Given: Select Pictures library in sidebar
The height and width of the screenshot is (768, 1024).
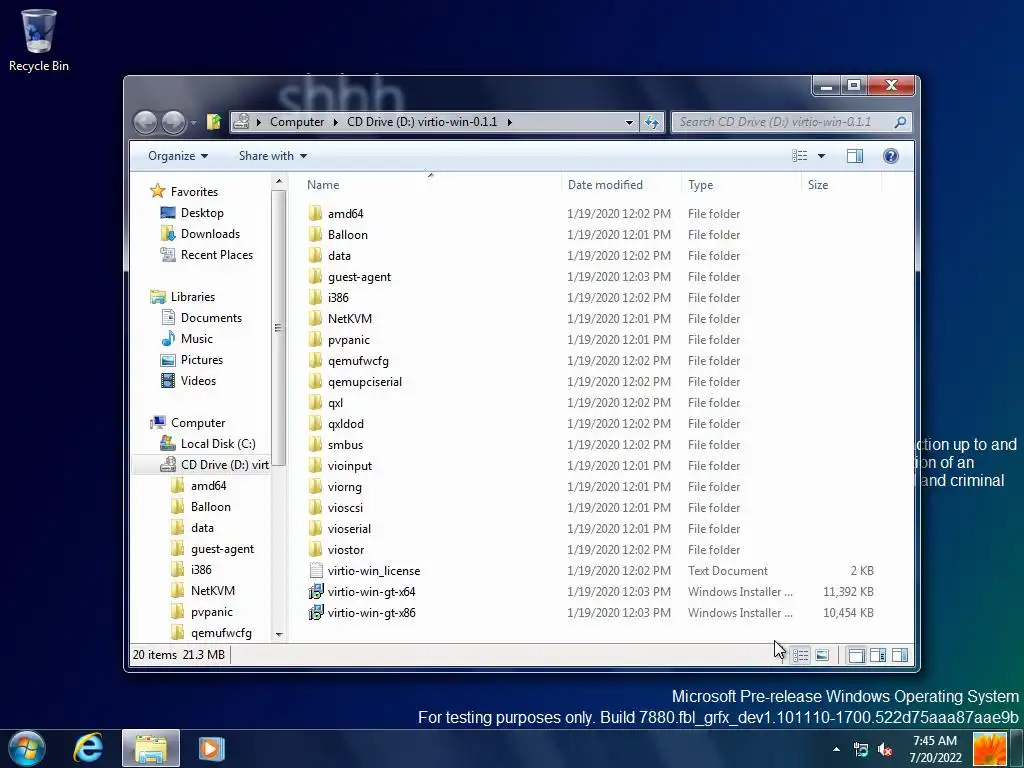Looking at the screenshot, I should 202,359.
